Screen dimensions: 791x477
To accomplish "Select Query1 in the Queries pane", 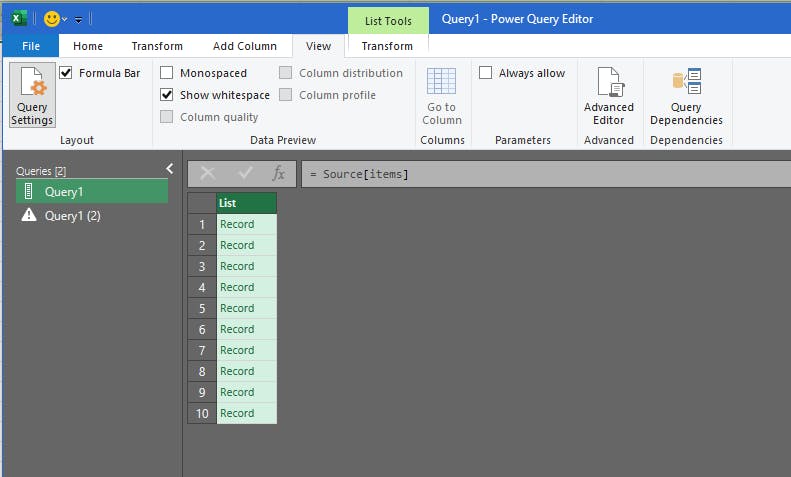I will 92,192.
